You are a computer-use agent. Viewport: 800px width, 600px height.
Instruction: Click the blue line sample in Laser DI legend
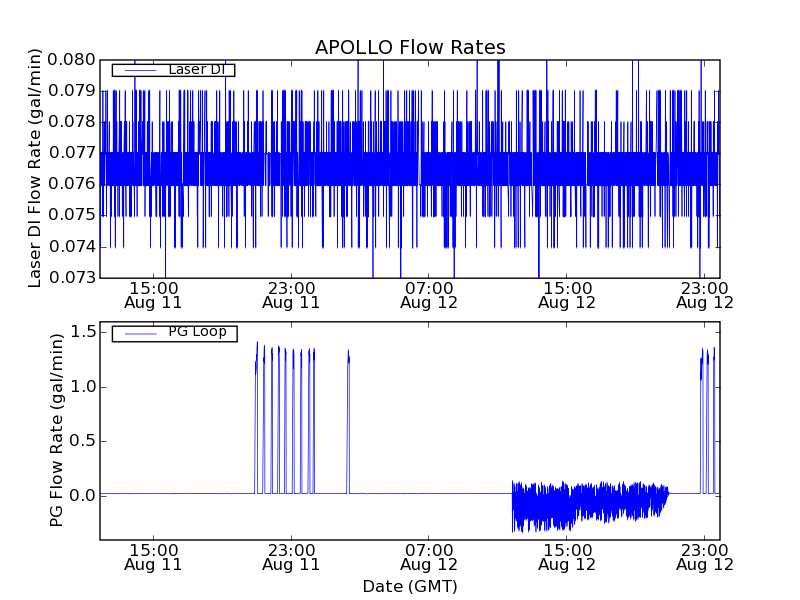[139, 70]
